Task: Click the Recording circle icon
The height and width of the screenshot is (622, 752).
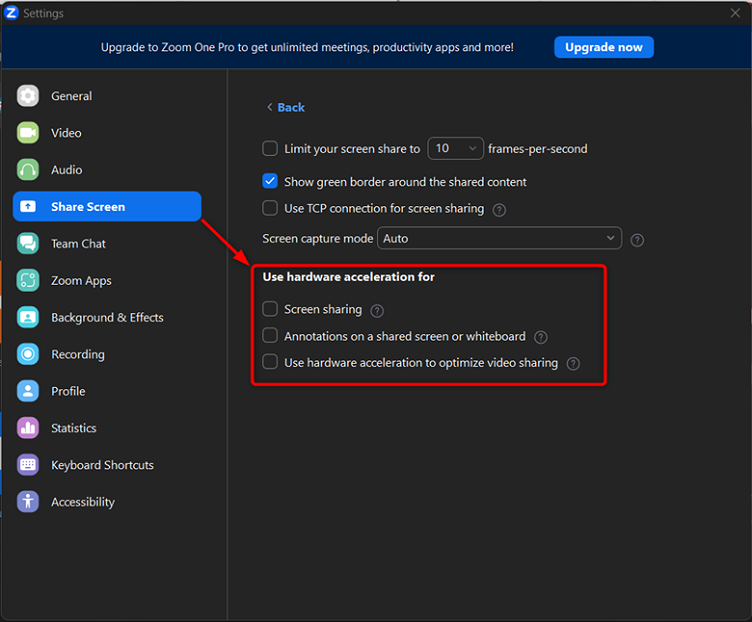Action: [x=28, y=354]
